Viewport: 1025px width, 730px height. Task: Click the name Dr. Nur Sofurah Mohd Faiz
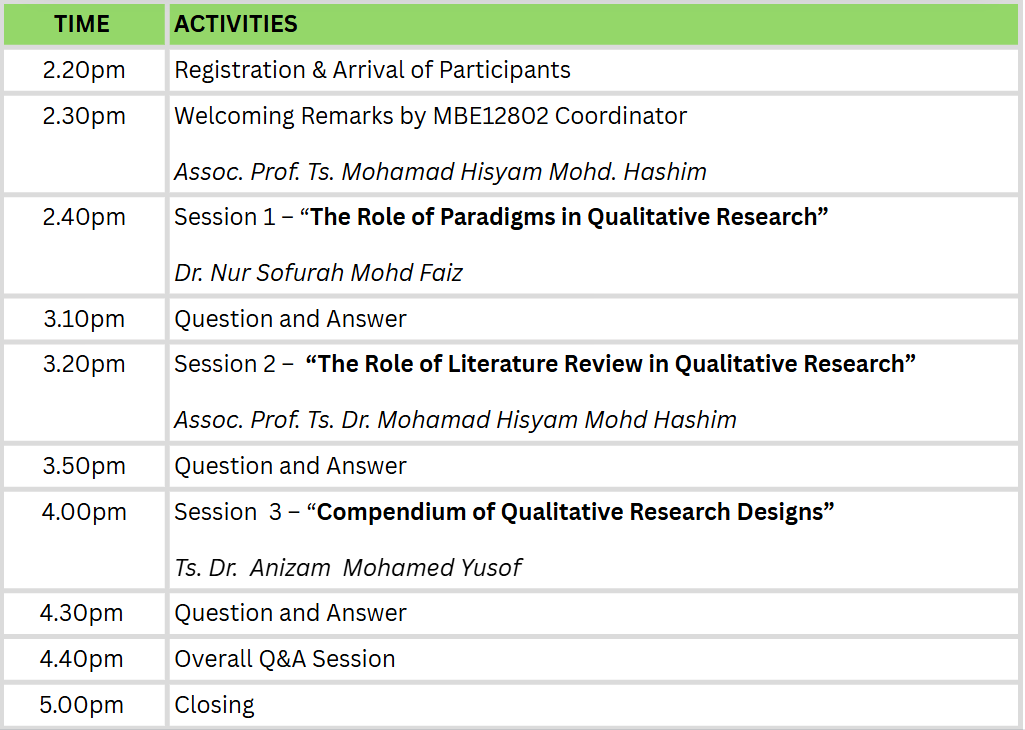point(318,273)
